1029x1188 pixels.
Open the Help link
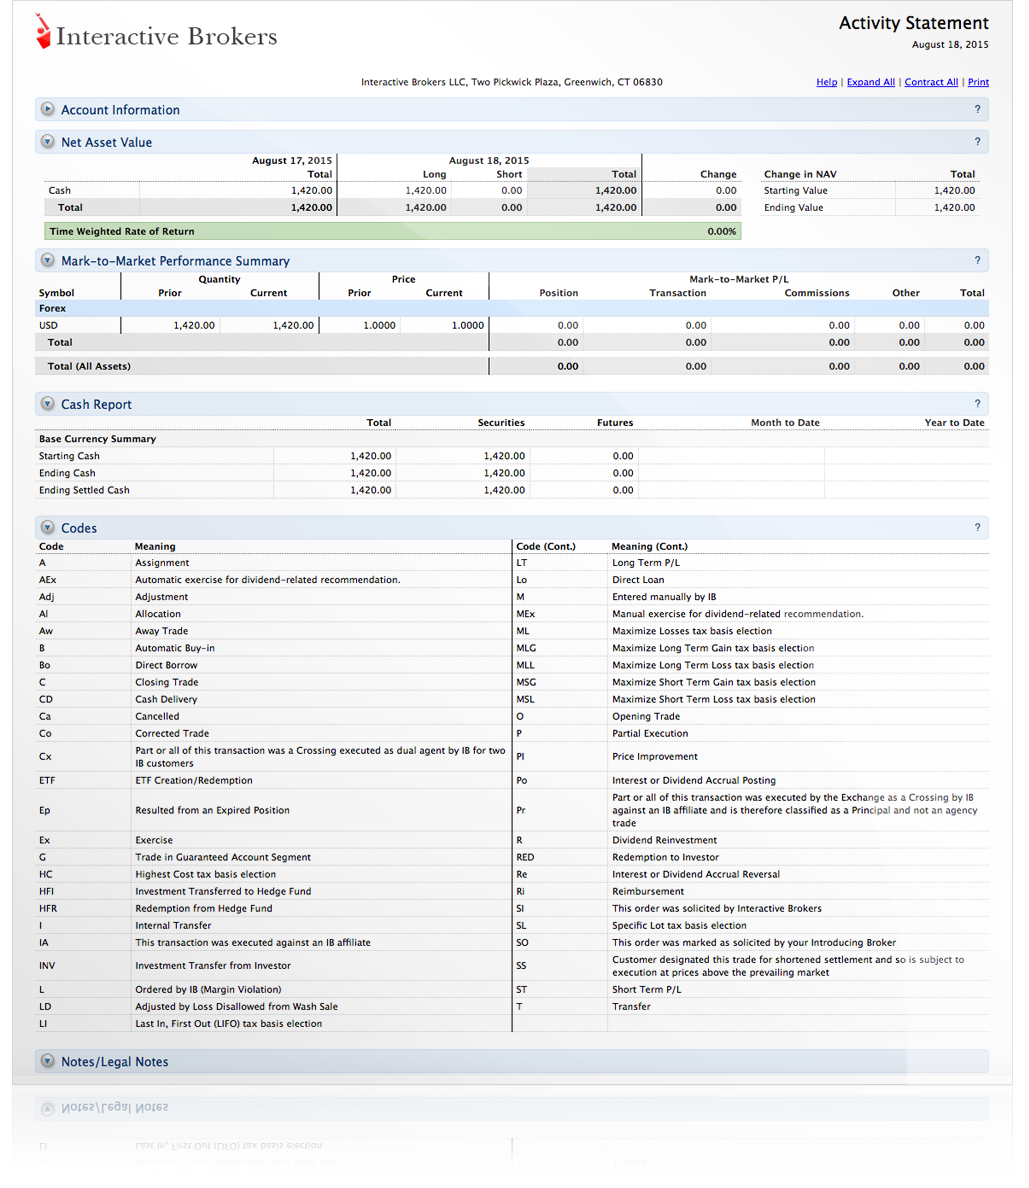(x=827, y=82)
